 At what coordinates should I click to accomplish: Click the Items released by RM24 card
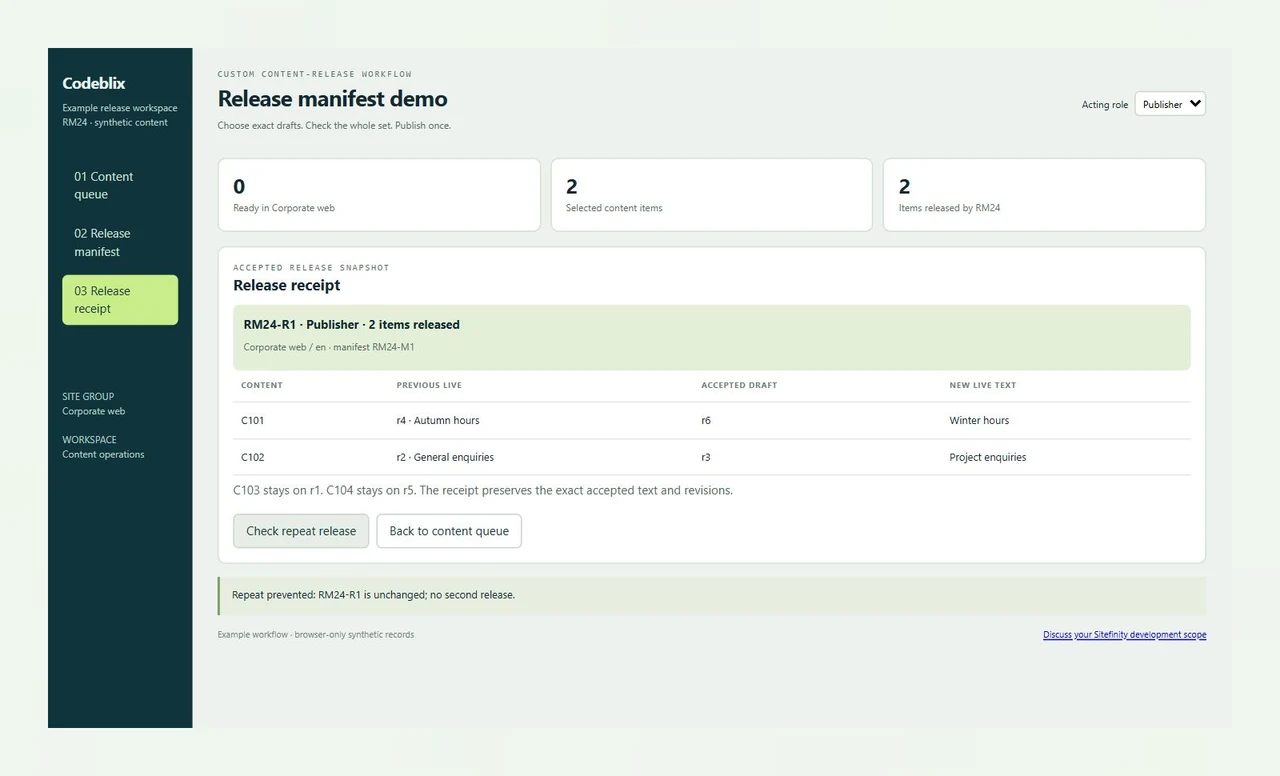coord(1044,195)
